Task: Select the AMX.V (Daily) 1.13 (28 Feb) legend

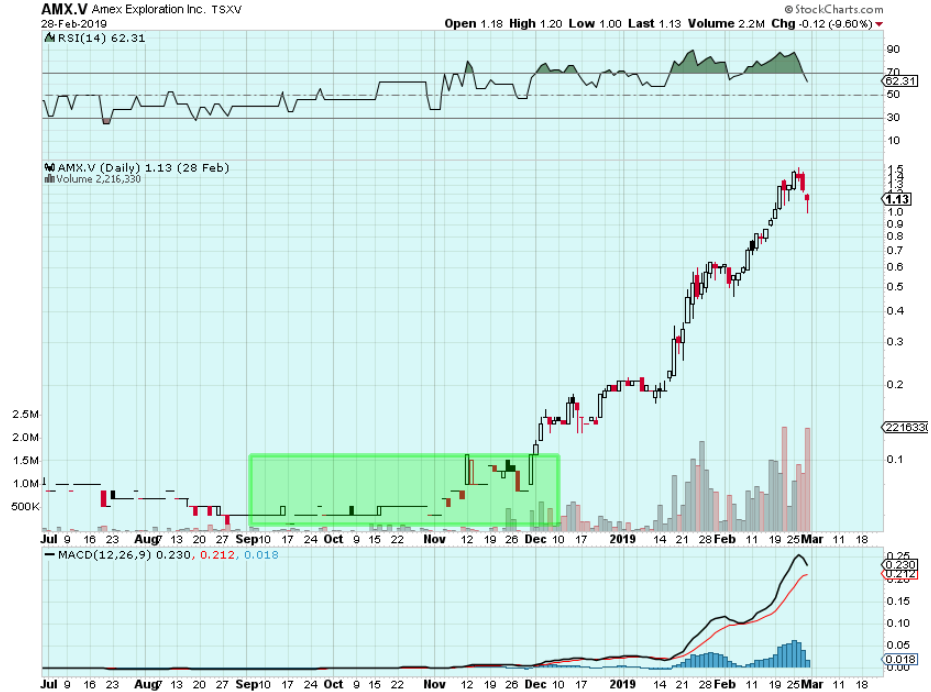Action: point(143,168)
